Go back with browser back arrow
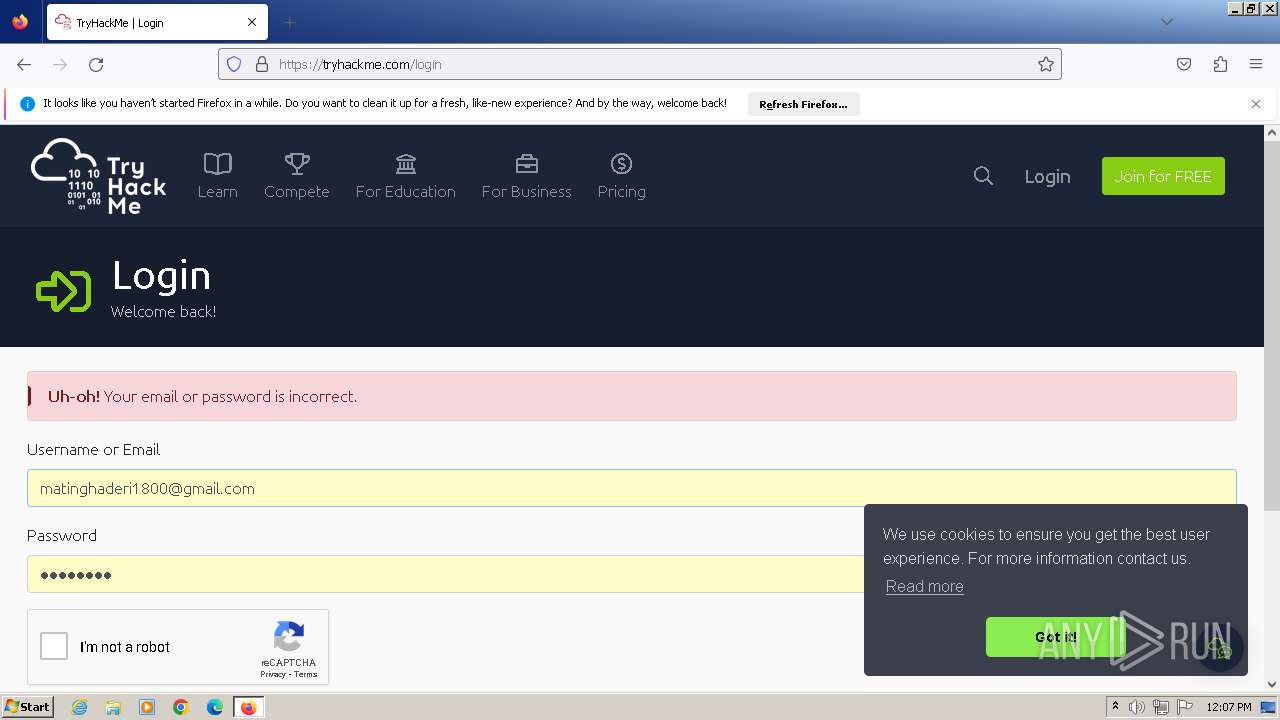 coord(24,64)
